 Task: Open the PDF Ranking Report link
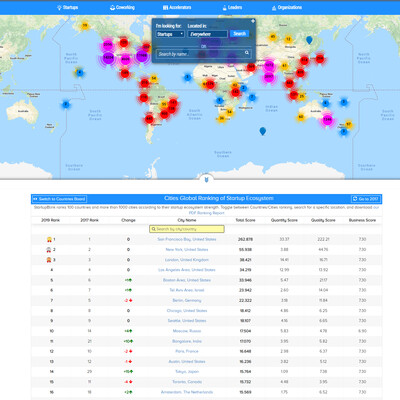(207, 213)
